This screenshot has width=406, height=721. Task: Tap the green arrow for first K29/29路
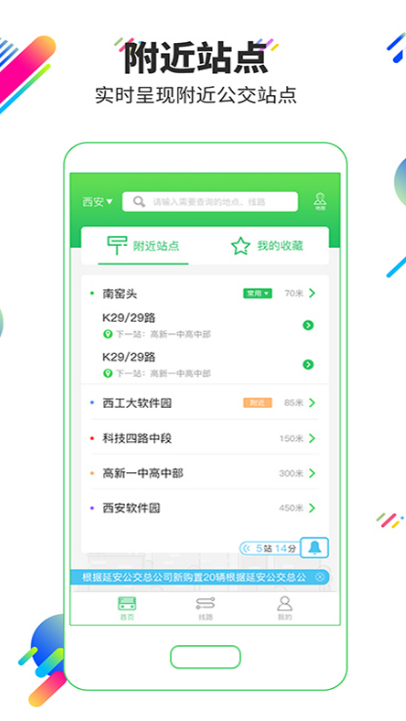click(x=308, y=326)
